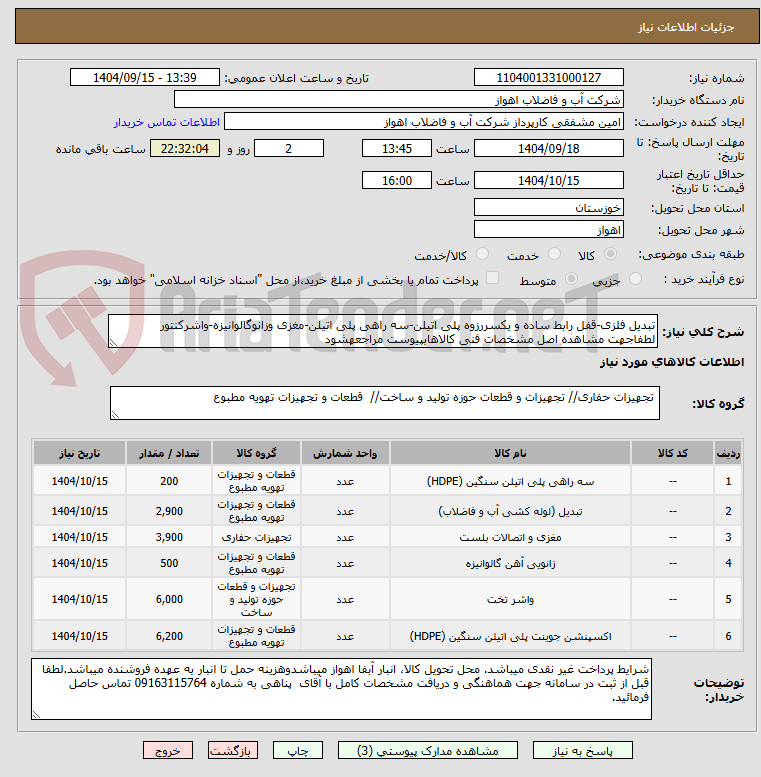Click the توضیحات خریدار notes textarea
761x777 pixels.
[341, 689]
